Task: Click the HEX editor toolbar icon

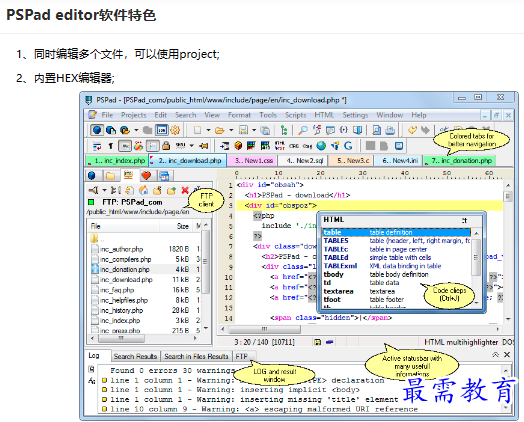Action: click(162, 130)
